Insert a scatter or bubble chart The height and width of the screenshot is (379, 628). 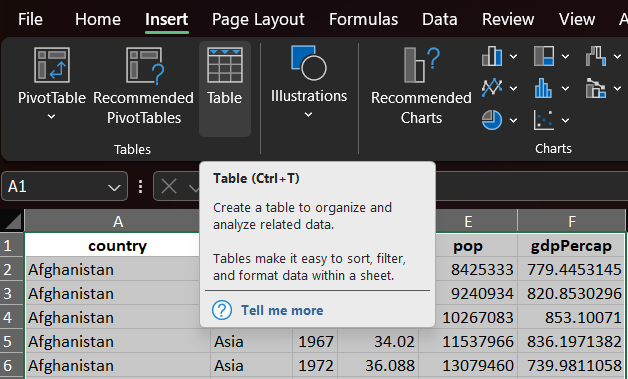click(x=544, y=120)
